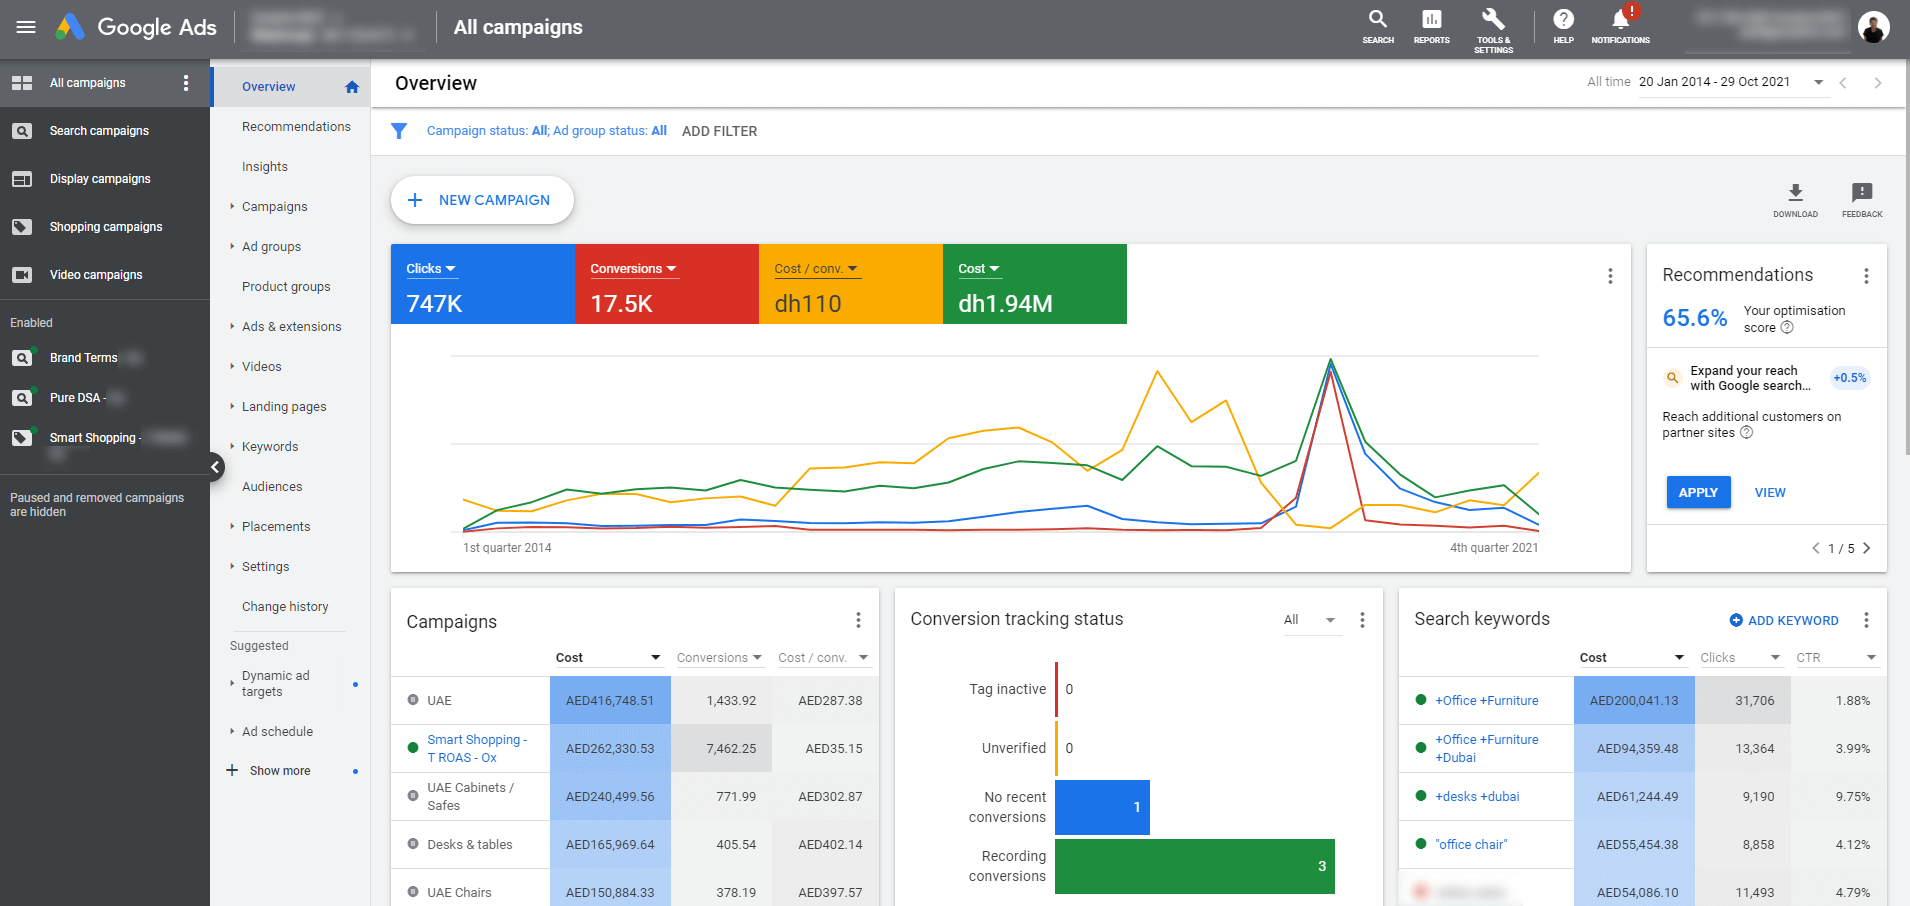Screen dimensions: 1910x906
Task: Open the Feedback icon
Action: click(1861, 199)
